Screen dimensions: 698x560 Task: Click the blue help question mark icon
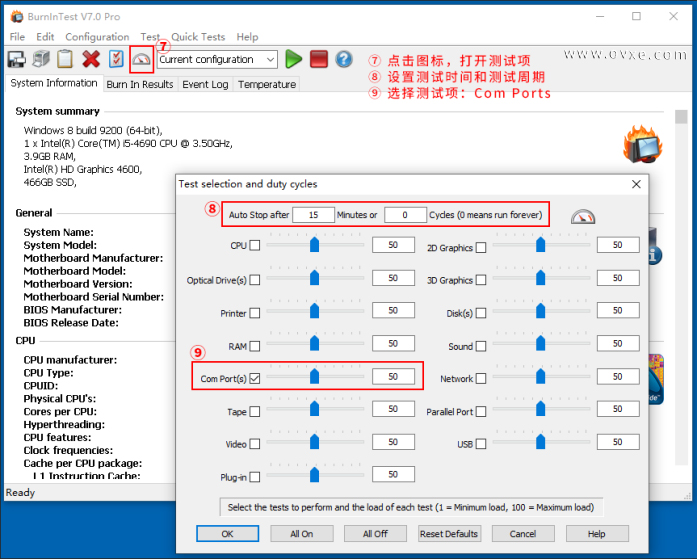pos(344,59)
